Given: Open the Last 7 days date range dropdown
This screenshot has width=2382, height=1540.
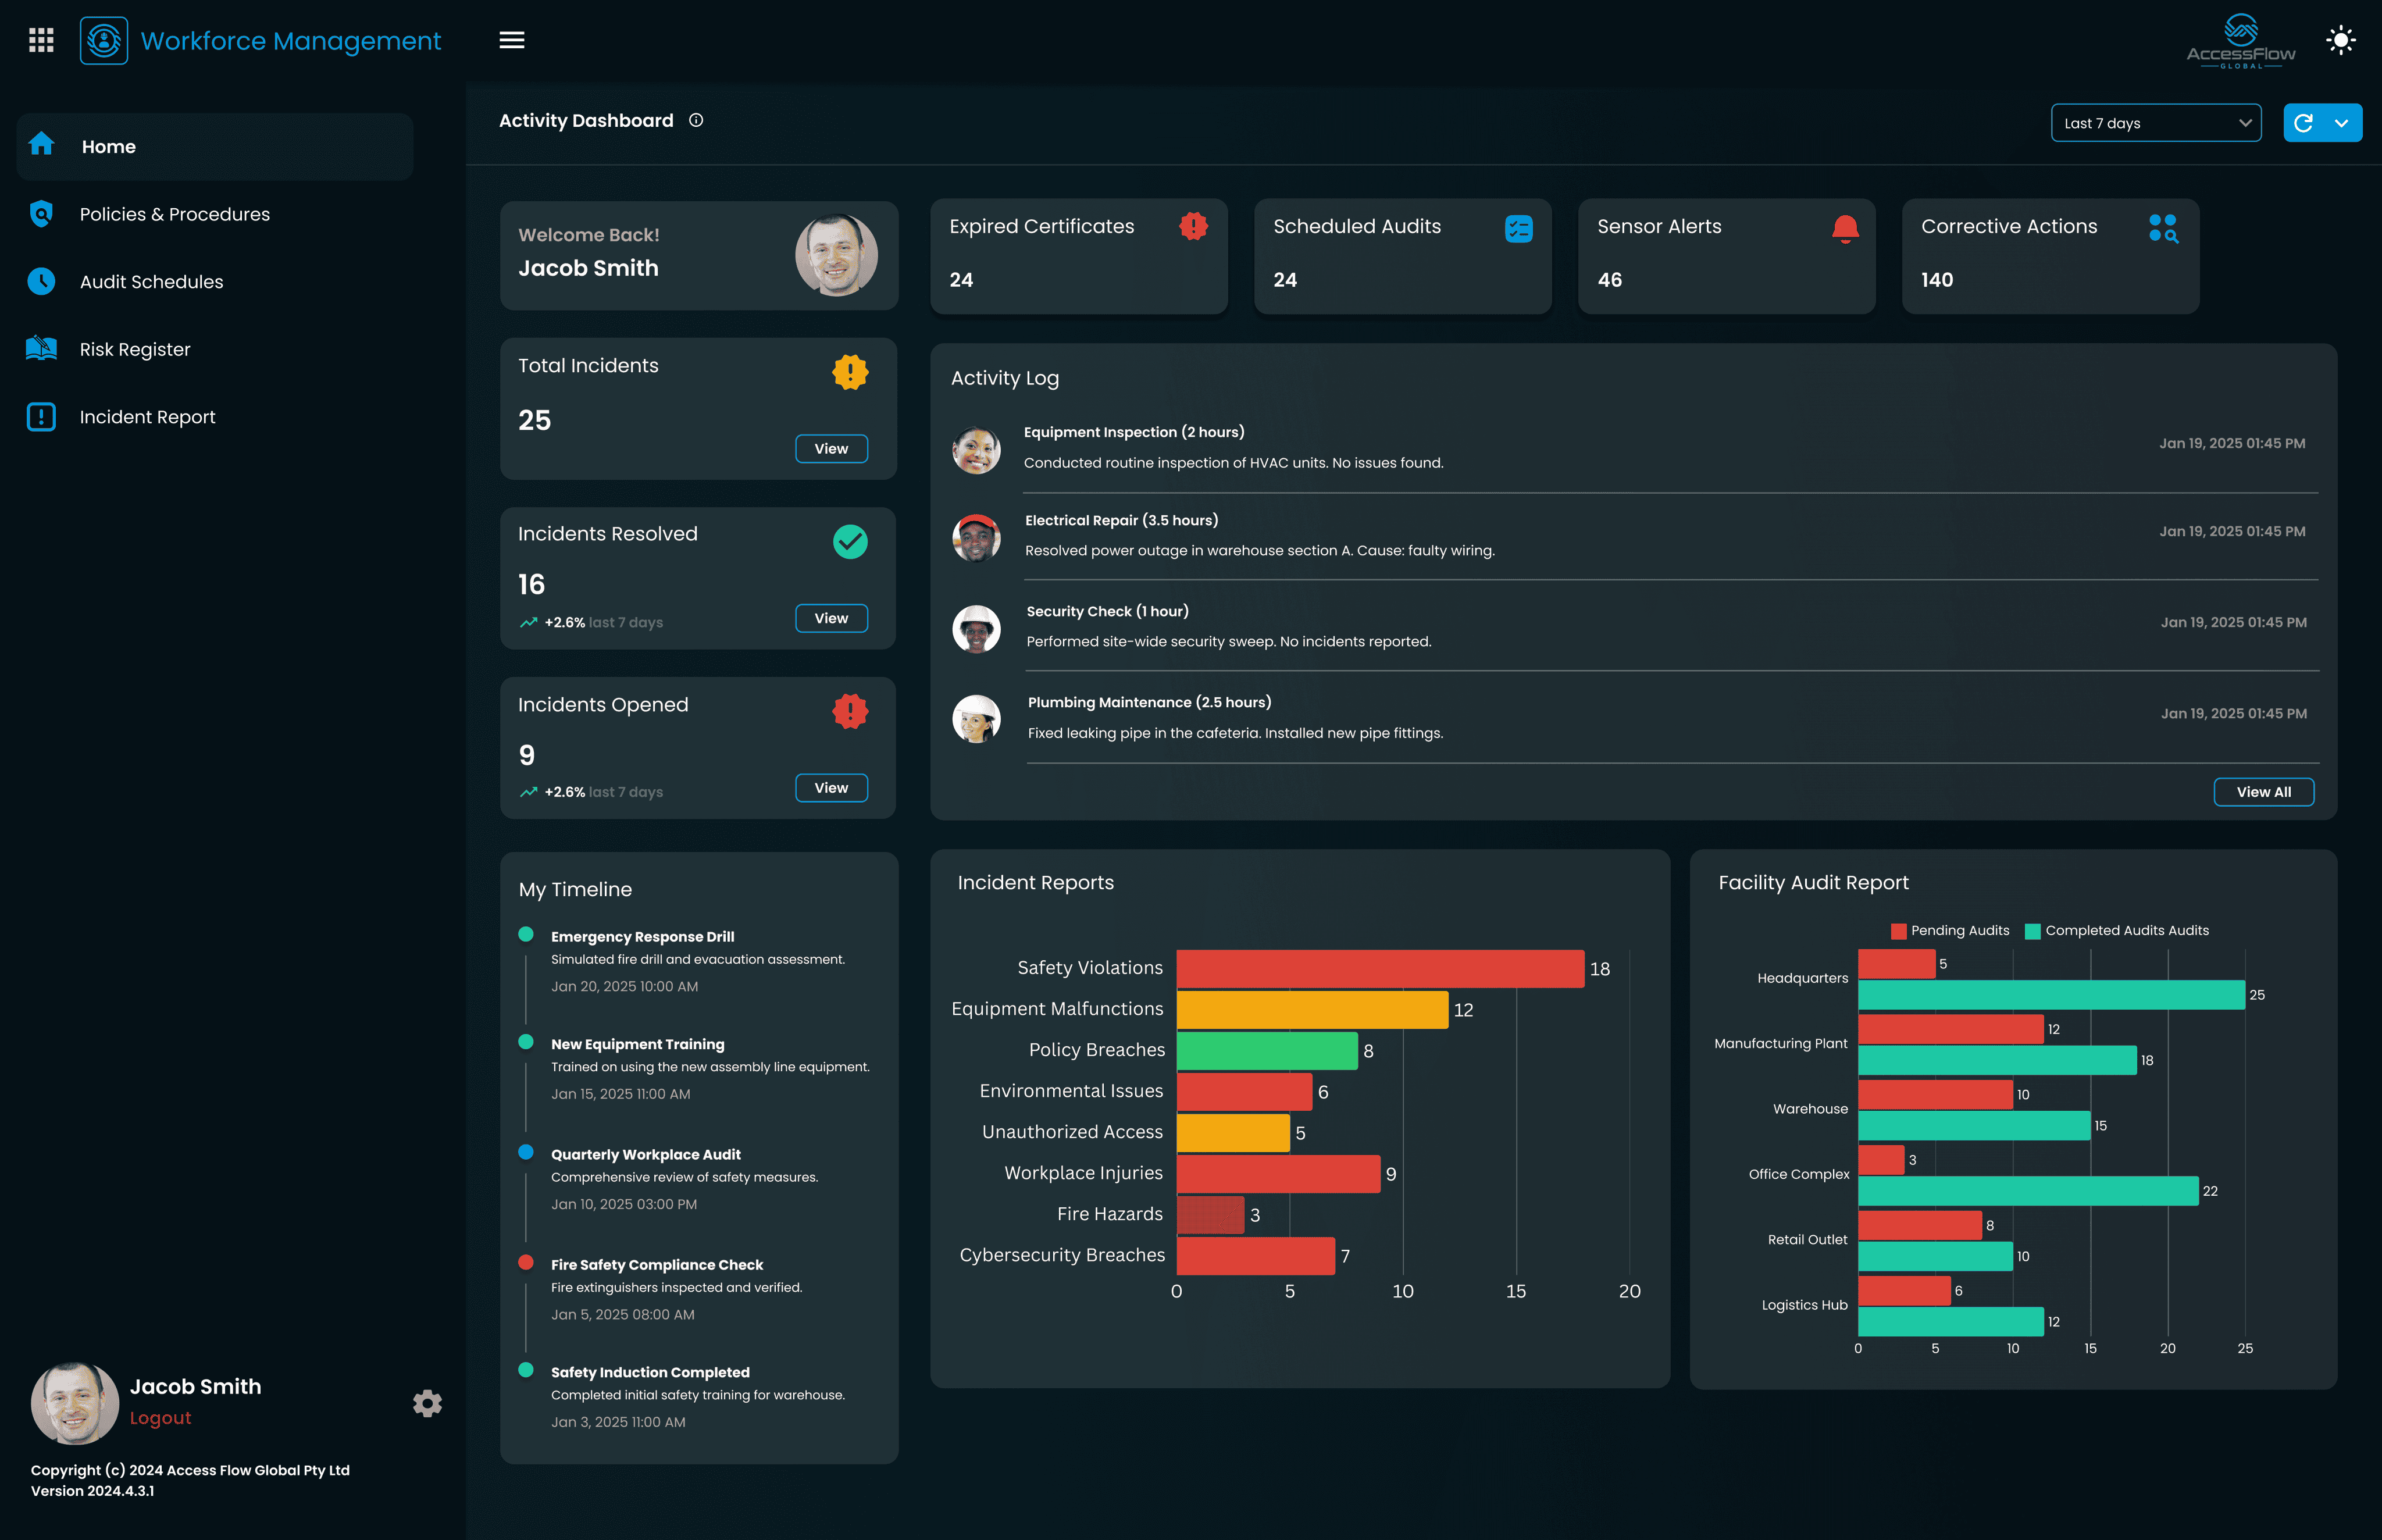Looking at the screenshot, I should click(x=2156, y=122).
